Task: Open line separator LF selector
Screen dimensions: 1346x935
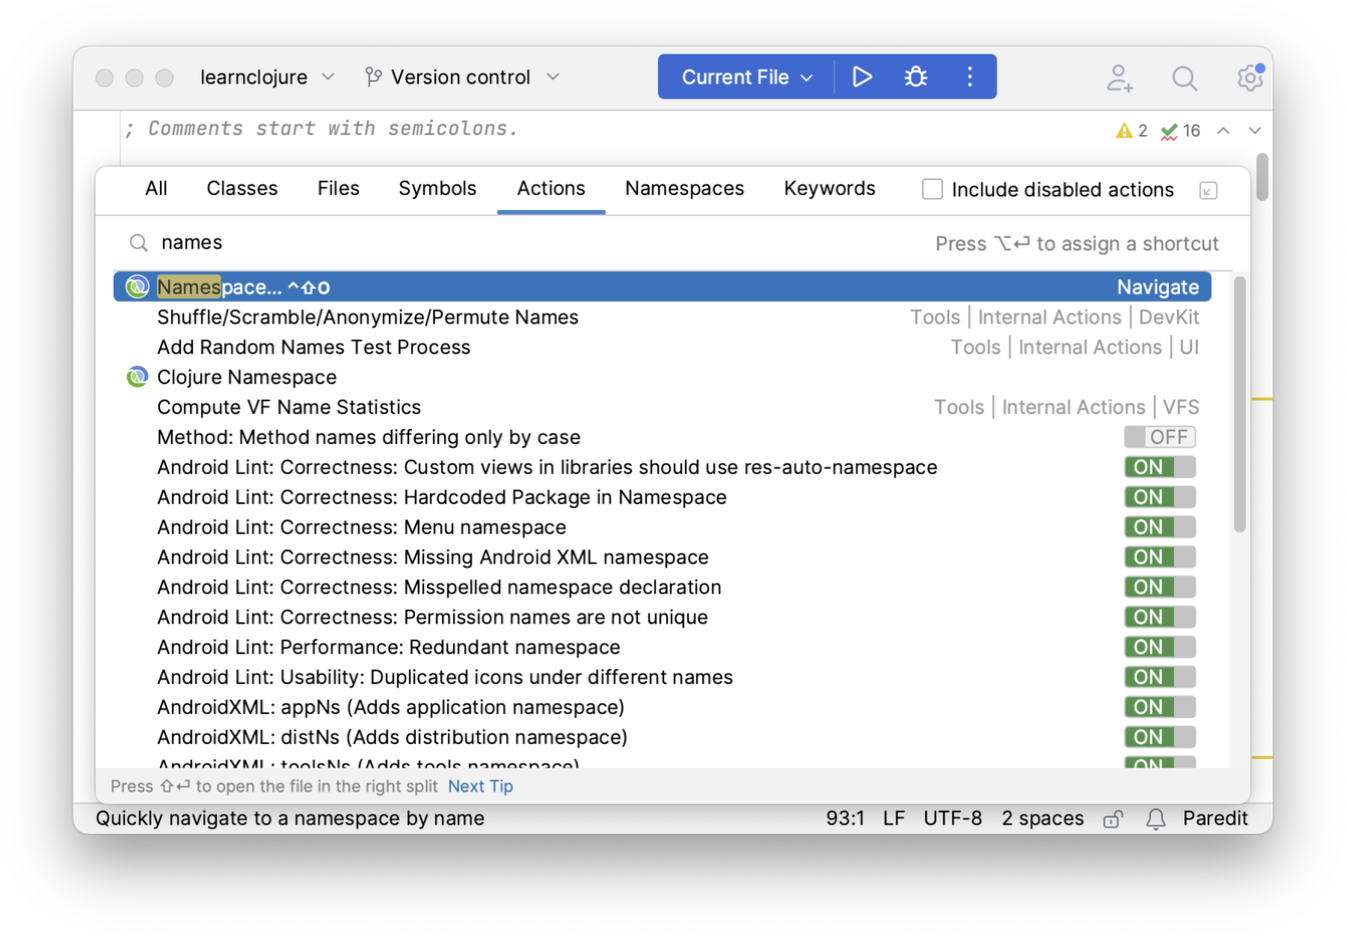Action: tap(894, 819)
